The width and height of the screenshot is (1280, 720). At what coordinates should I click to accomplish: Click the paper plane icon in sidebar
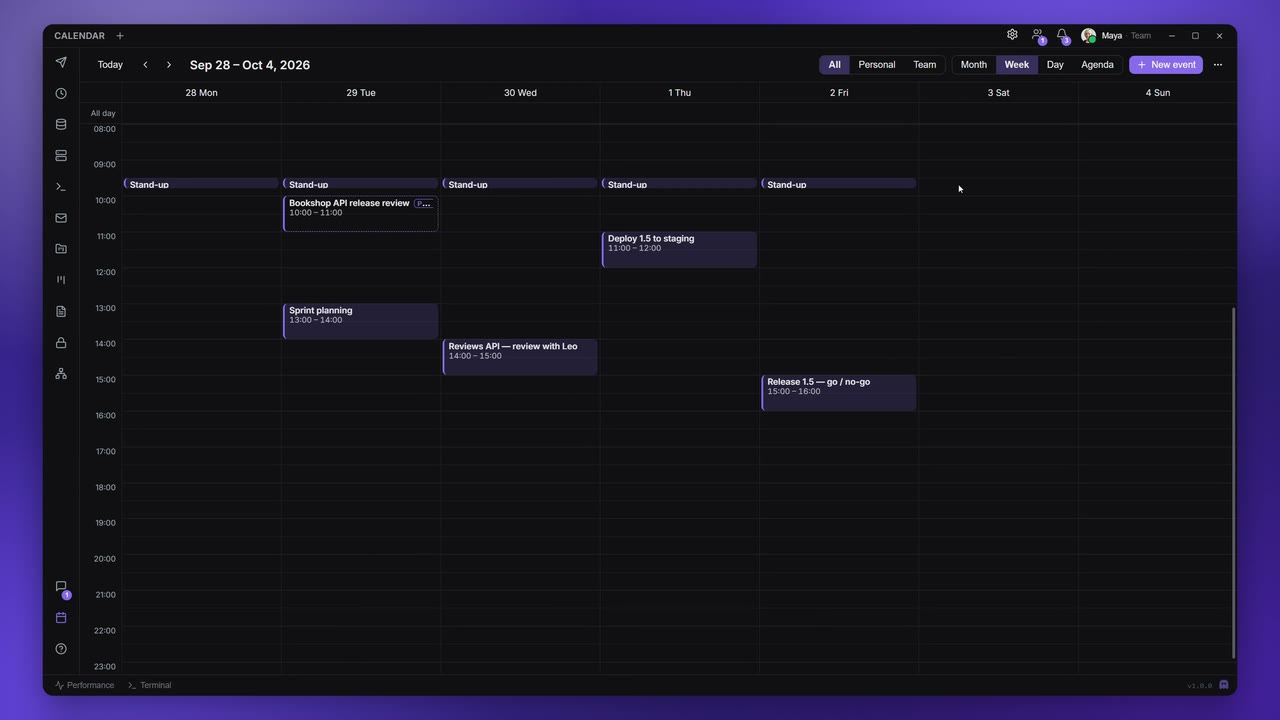(x=61, y=62)
